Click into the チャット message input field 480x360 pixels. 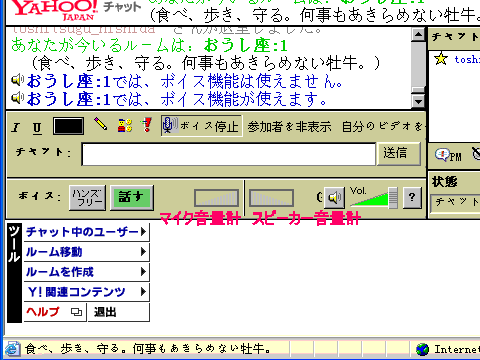click(x=229, y=154)
